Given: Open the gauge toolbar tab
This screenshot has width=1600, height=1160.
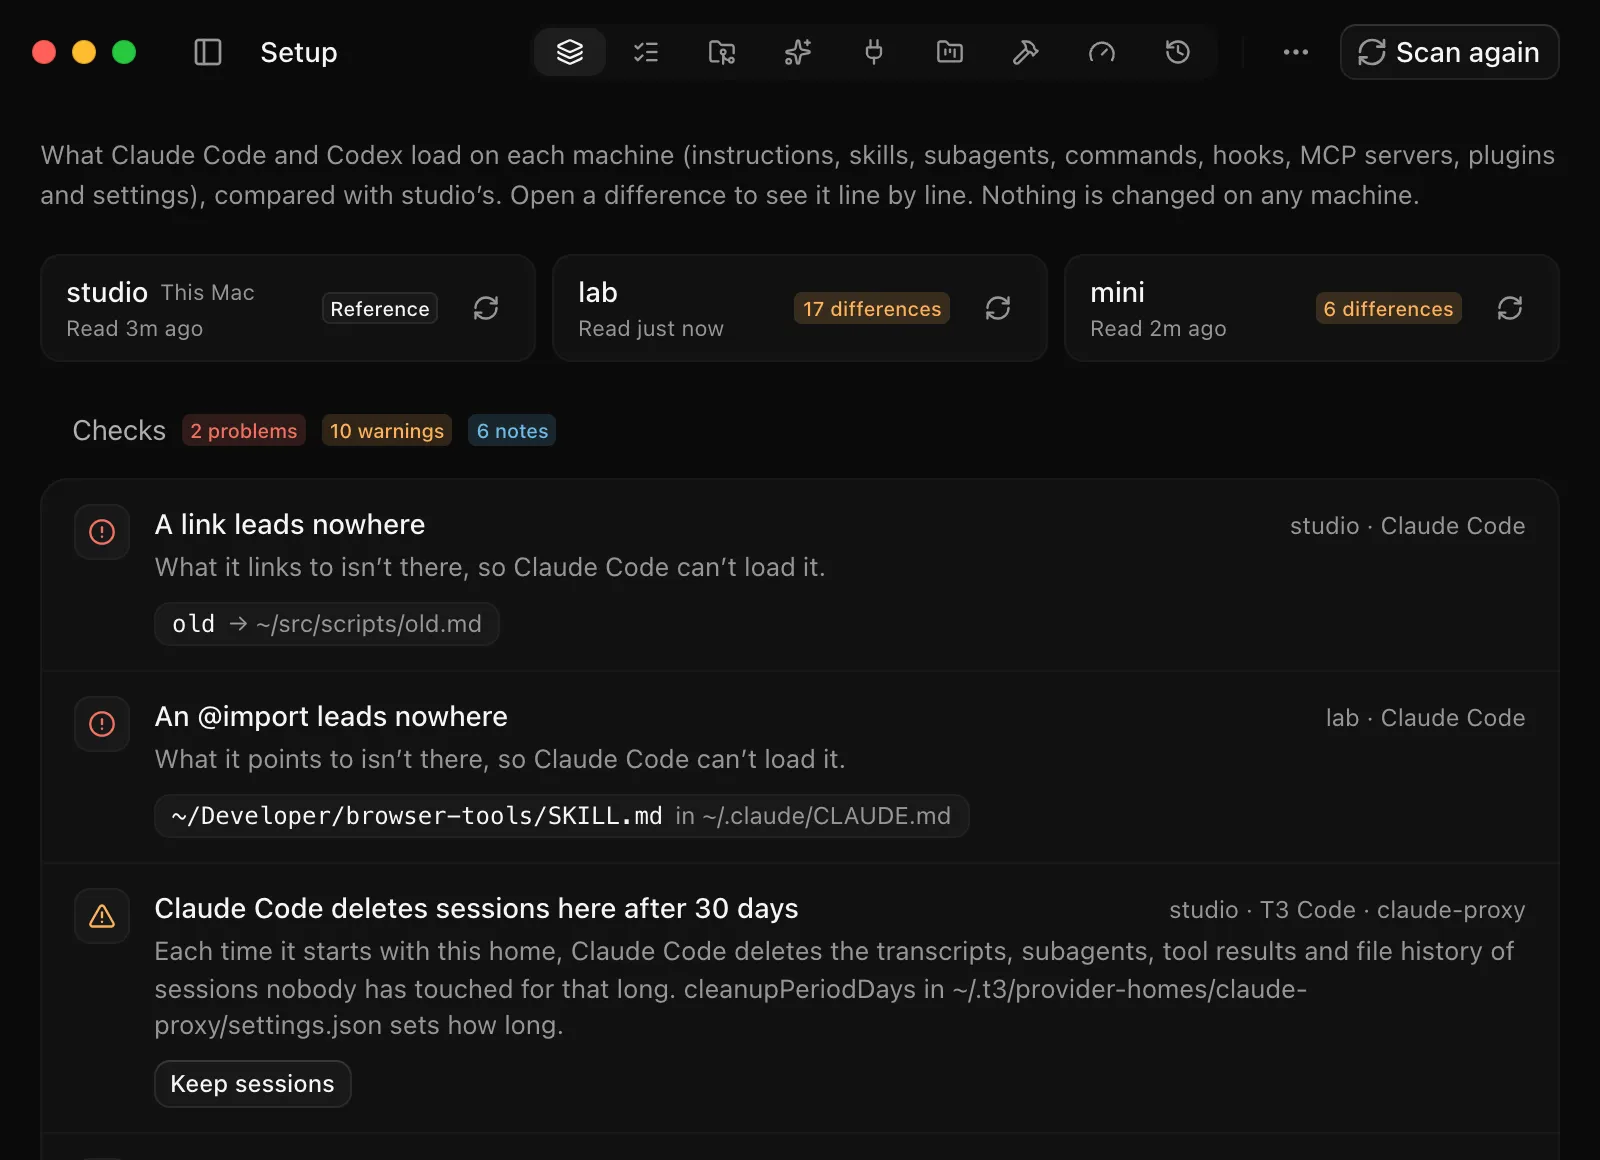Looking at the screenshot, I should 1102,52.
